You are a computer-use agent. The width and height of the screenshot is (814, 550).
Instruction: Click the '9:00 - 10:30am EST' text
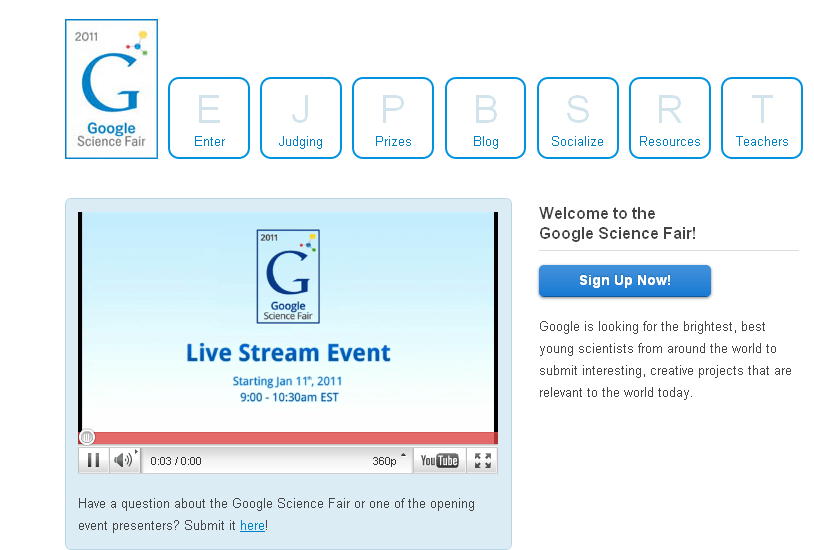[289, 397]
